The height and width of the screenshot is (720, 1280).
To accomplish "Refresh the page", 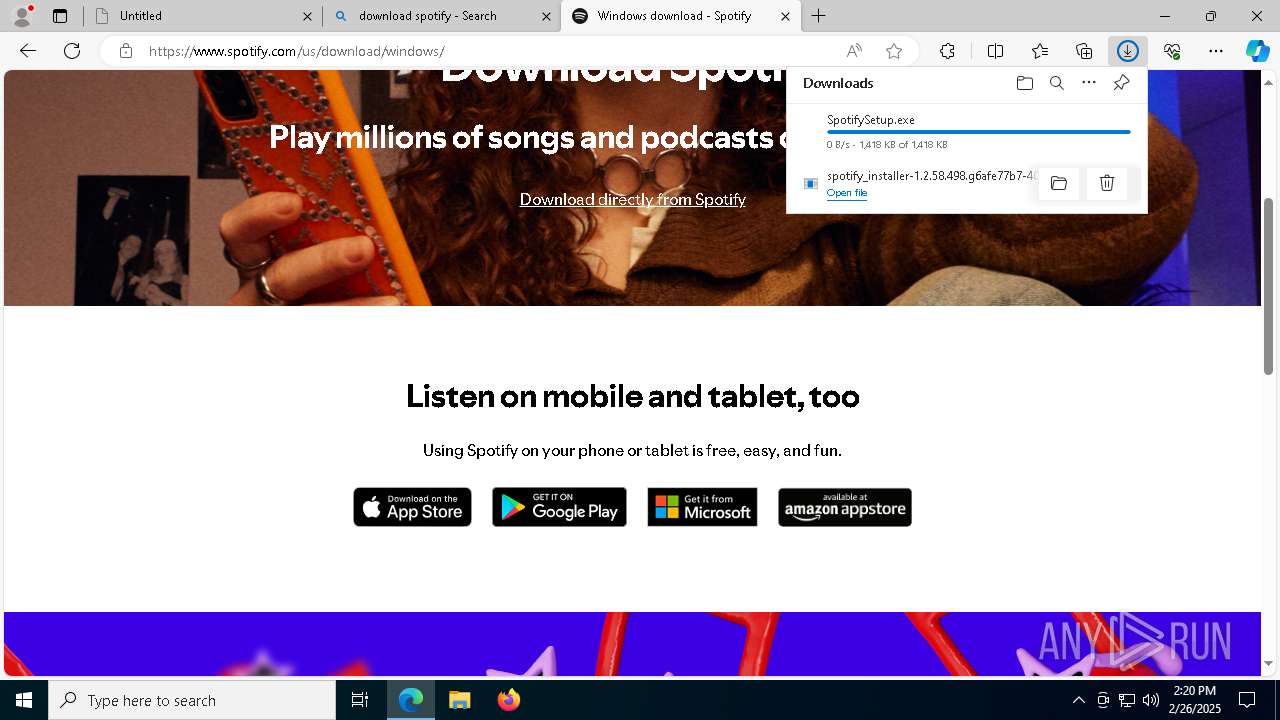I will pyautogui.click(x=72, y=51).
